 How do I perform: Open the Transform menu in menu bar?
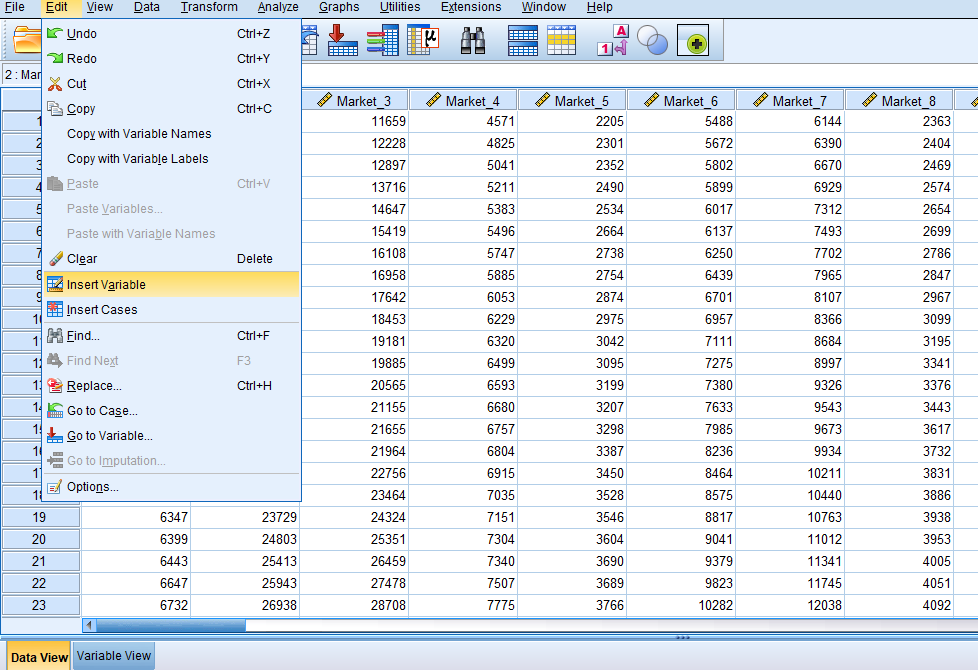click(x=209, y=7)
